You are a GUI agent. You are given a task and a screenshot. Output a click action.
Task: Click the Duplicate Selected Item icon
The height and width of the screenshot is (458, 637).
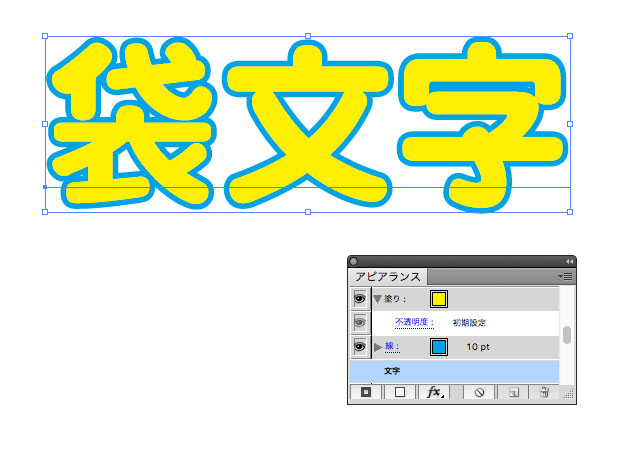tap(514, 392)
